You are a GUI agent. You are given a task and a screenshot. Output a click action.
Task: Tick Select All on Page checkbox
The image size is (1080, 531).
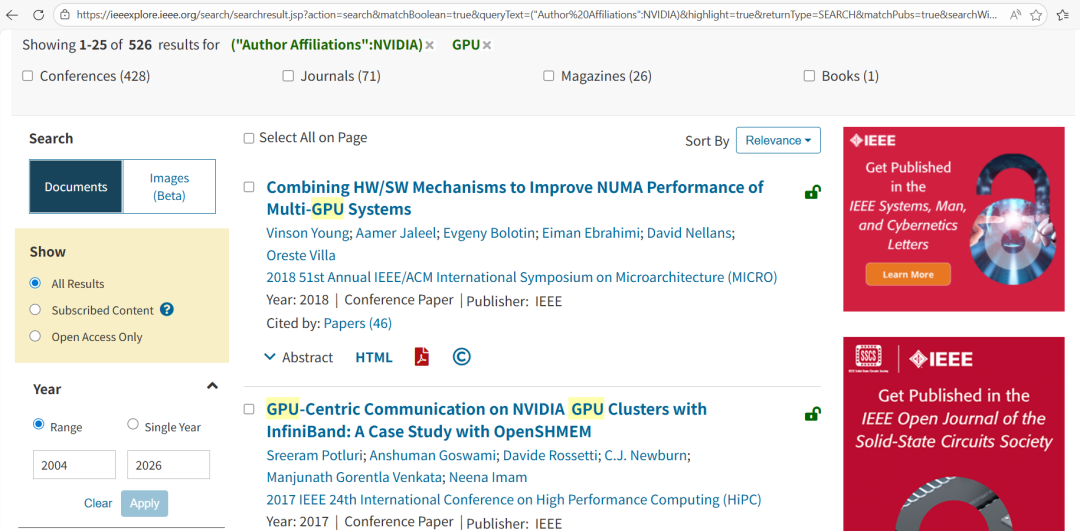(x=249, y=138)
